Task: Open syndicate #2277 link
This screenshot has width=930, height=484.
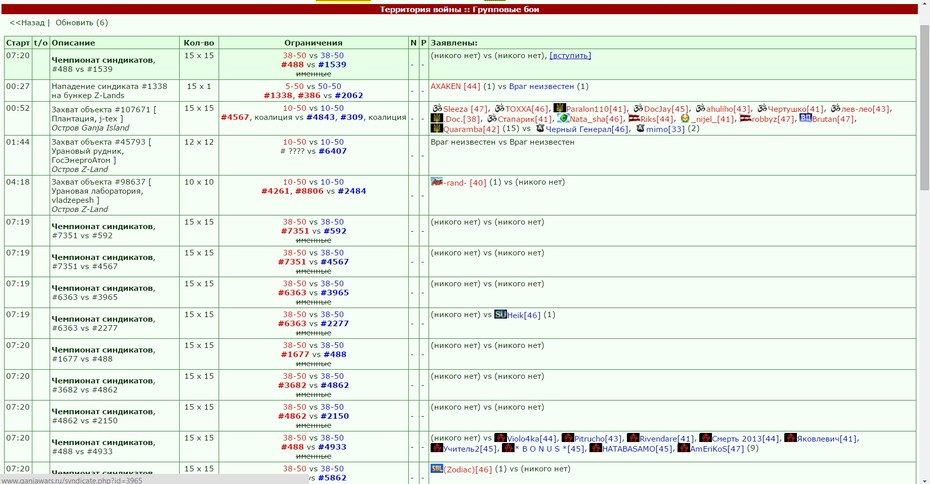Action: [x=335, y=323]
